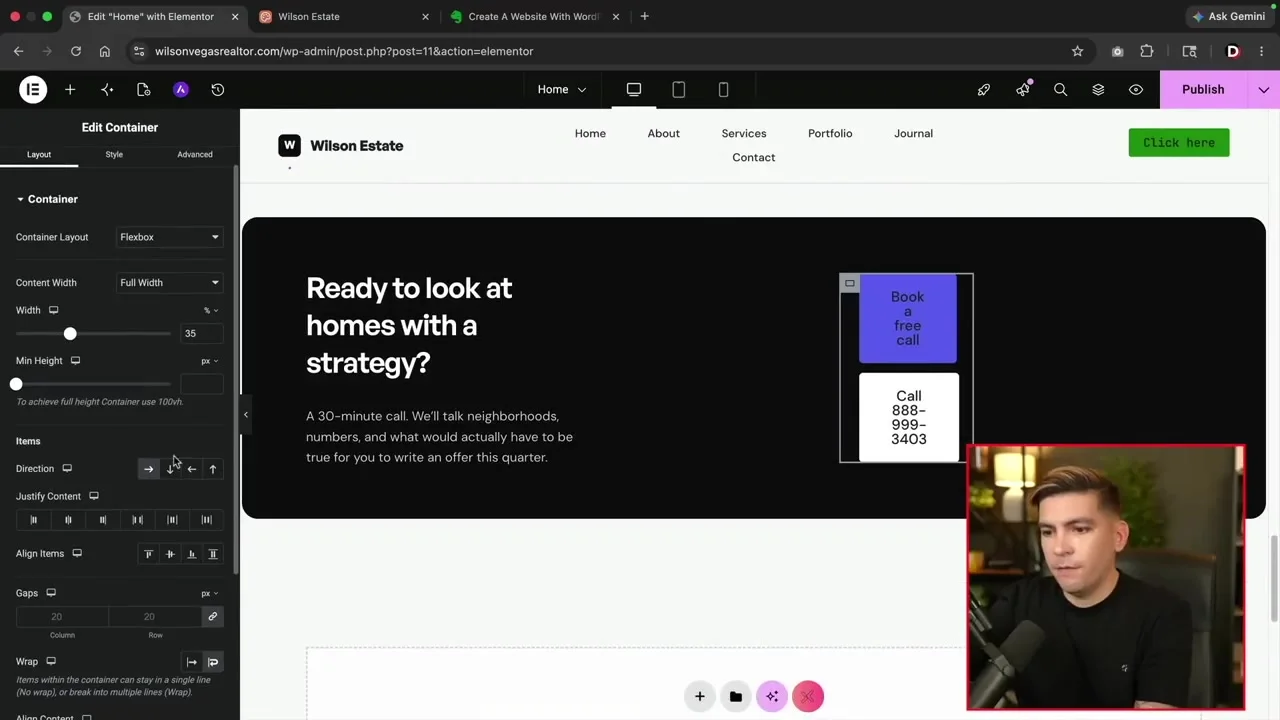Go back in browser history
The height and width of the screenshot is (720, 1280).
pyautogui.click(x=18, y=51)
